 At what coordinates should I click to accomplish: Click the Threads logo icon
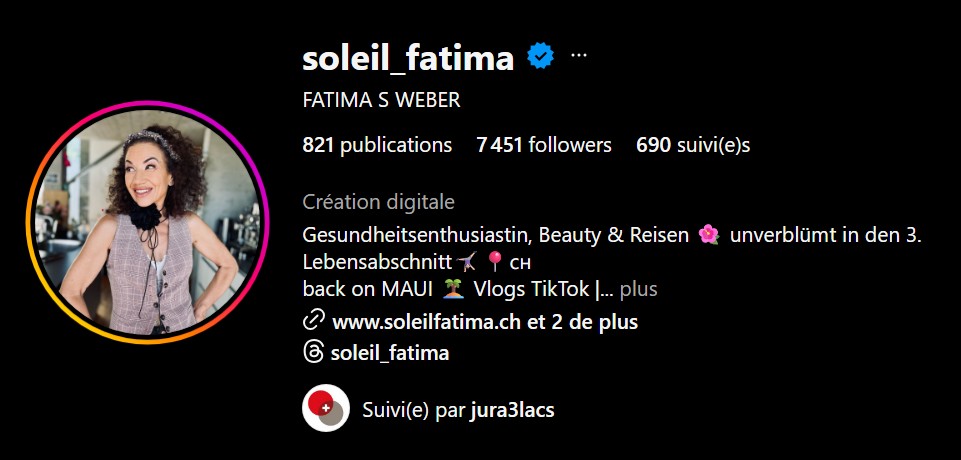(313, 352)
